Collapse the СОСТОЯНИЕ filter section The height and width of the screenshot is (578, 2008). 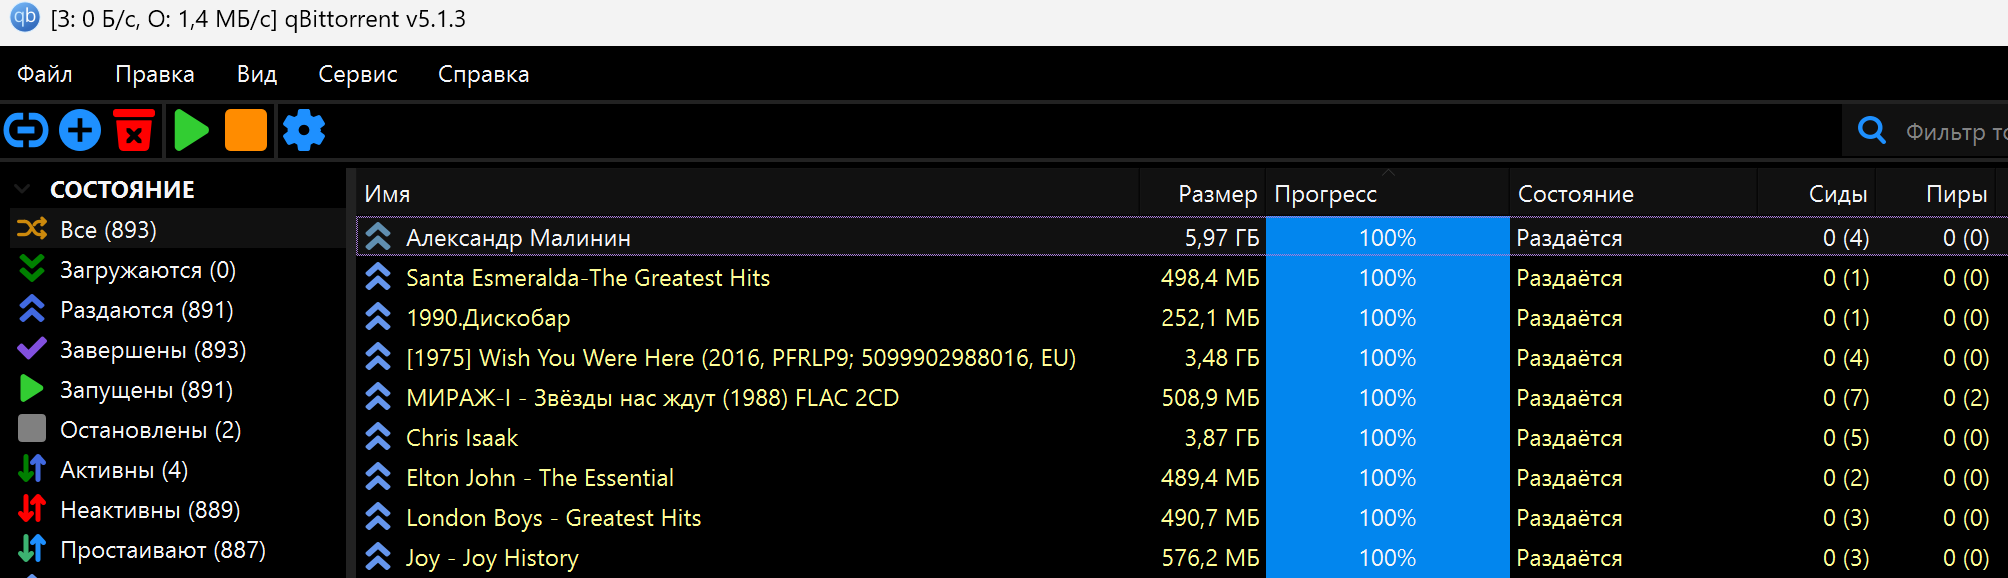pyautogui.click(x=22, y=189)
